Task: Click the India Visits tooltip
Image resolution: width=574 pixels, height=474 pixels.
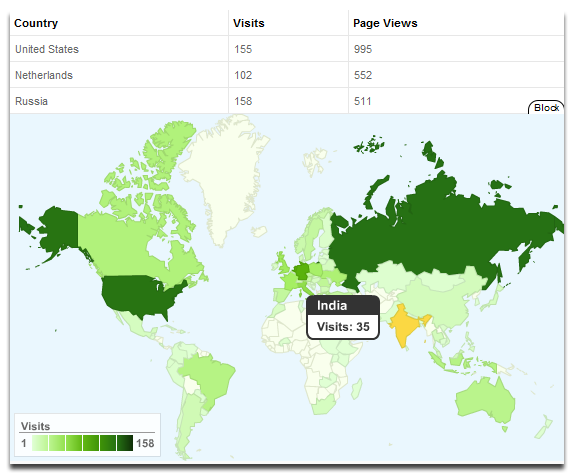Action: coord(343,317)
